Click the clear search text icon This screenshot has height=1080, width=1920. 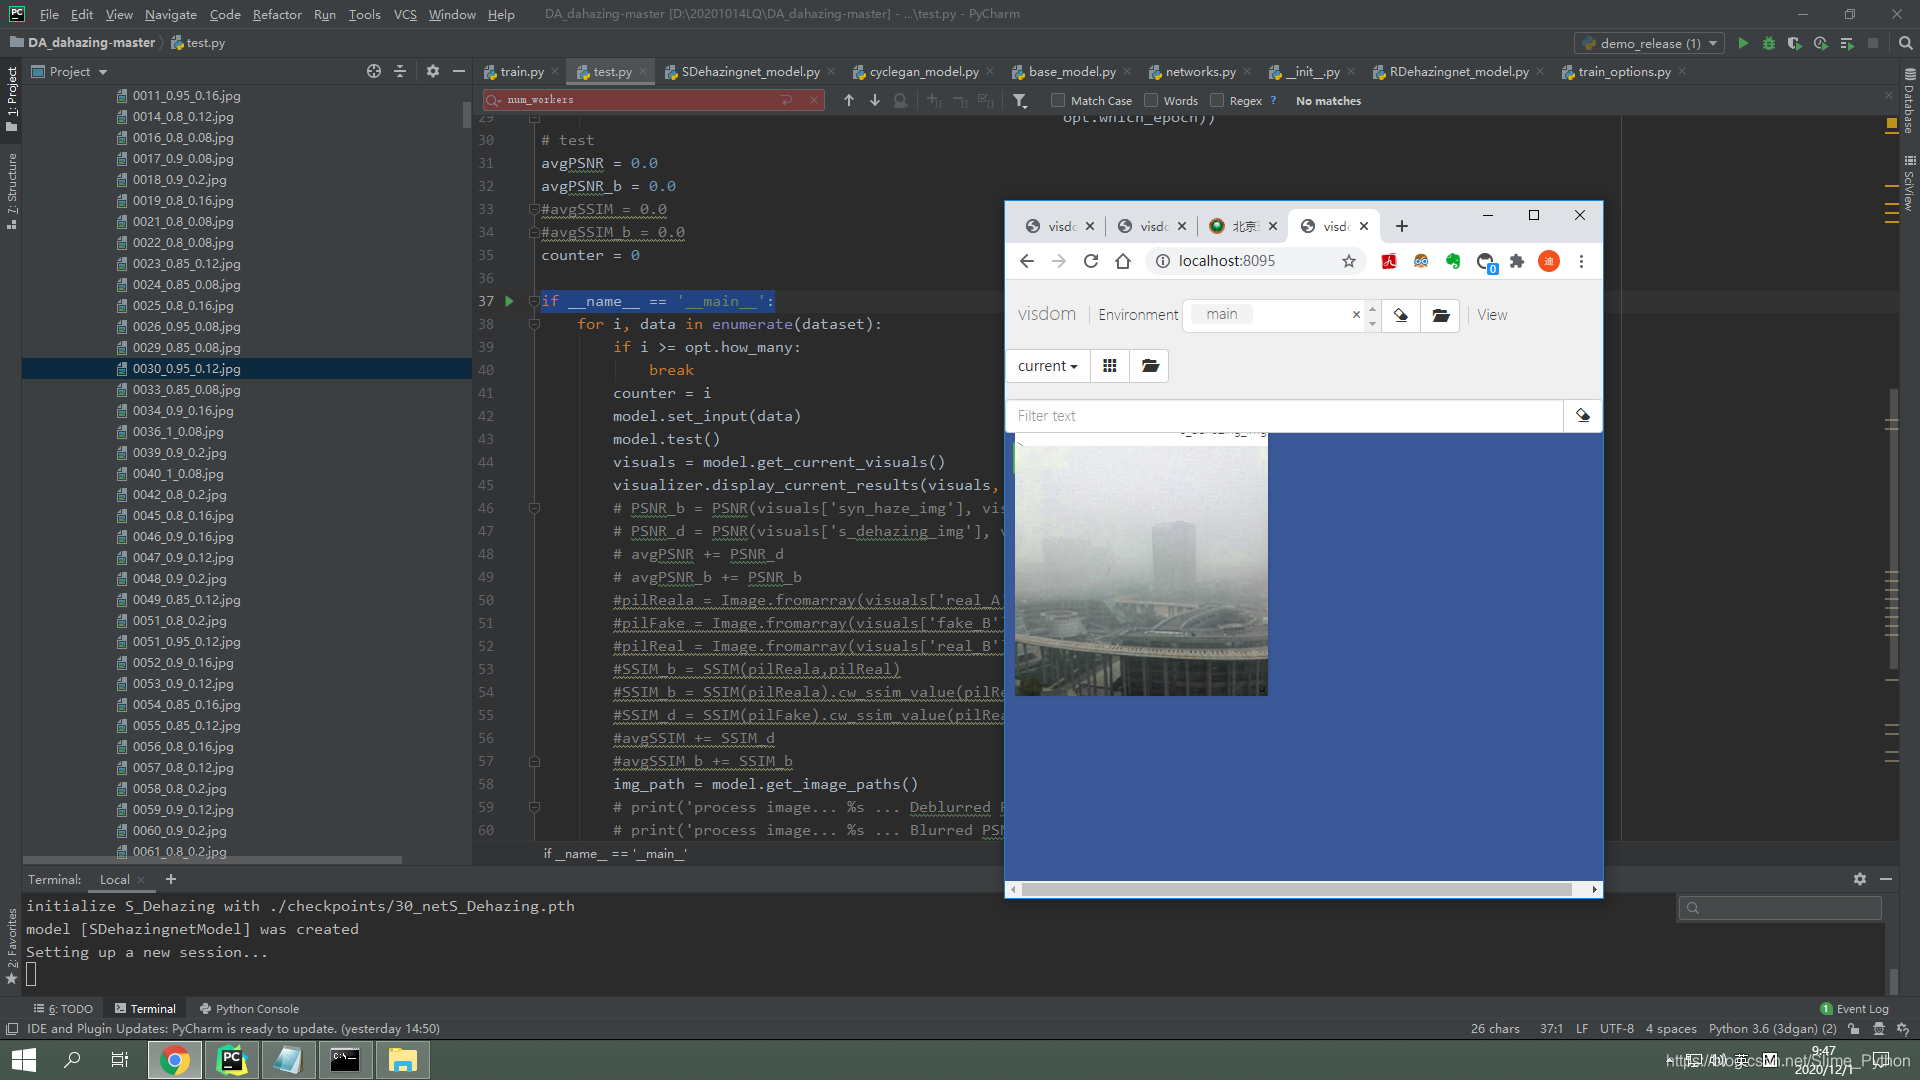pos(814,100)
